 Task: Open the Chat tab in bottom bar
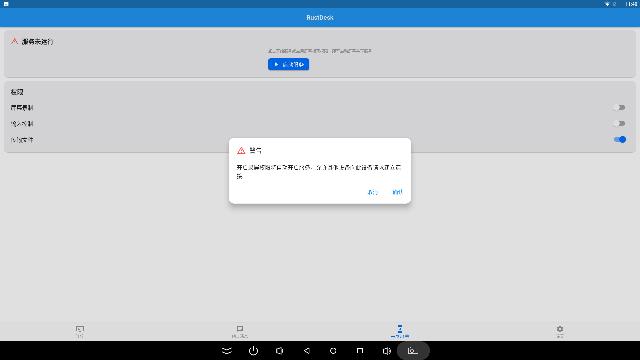(x=240, y=331)
